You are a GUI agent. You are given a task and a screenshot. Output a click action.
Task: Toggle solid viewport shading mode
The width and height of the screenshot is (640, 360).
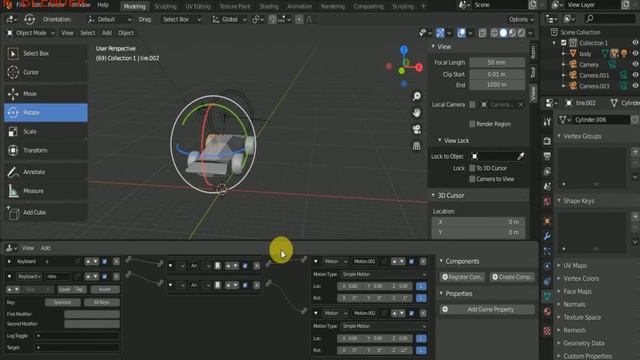pos(503,33)
